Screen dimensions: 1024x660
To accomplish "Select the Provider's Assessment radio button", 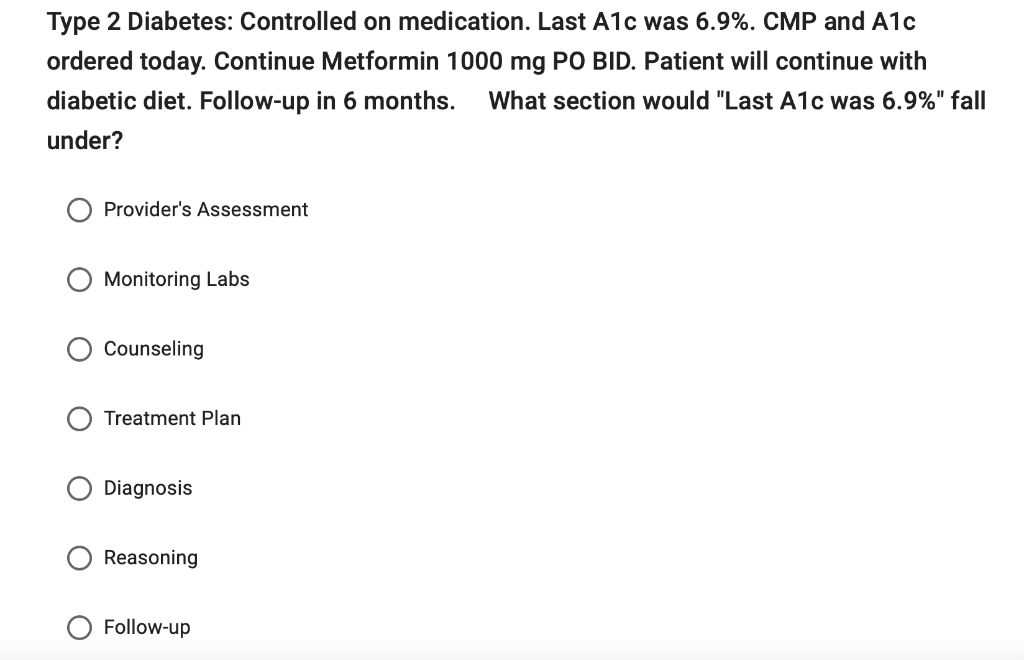I will pyautogui.click(x=80, y=210).
